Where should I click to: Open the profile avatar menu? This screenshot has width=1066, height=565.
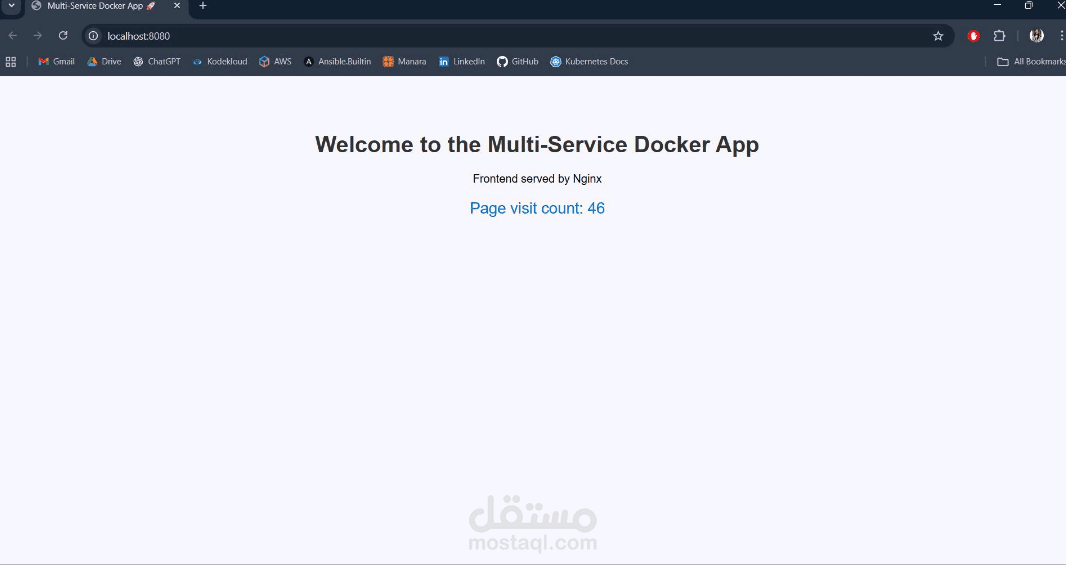click(1036, 36)
